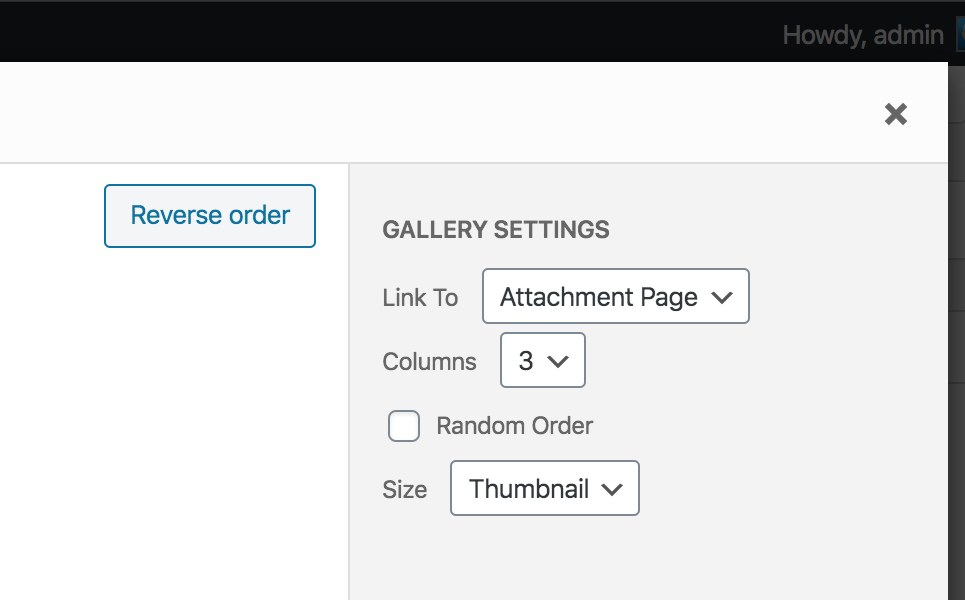This screenshot has width=965, height=600.
Task: Enable the Random Order checkbox
Action: [404, 426]
